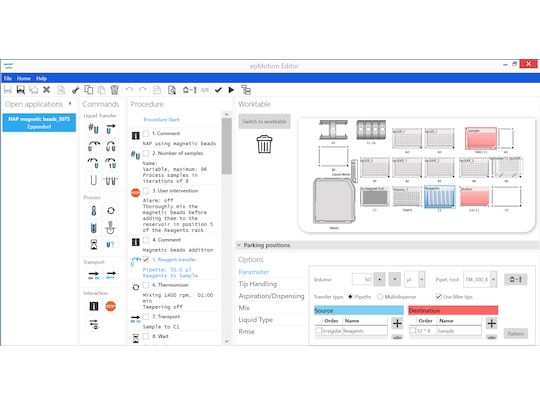540x405 pixels.
Task: Select the single tube Mix command icon
Action: tap(93, 180)
